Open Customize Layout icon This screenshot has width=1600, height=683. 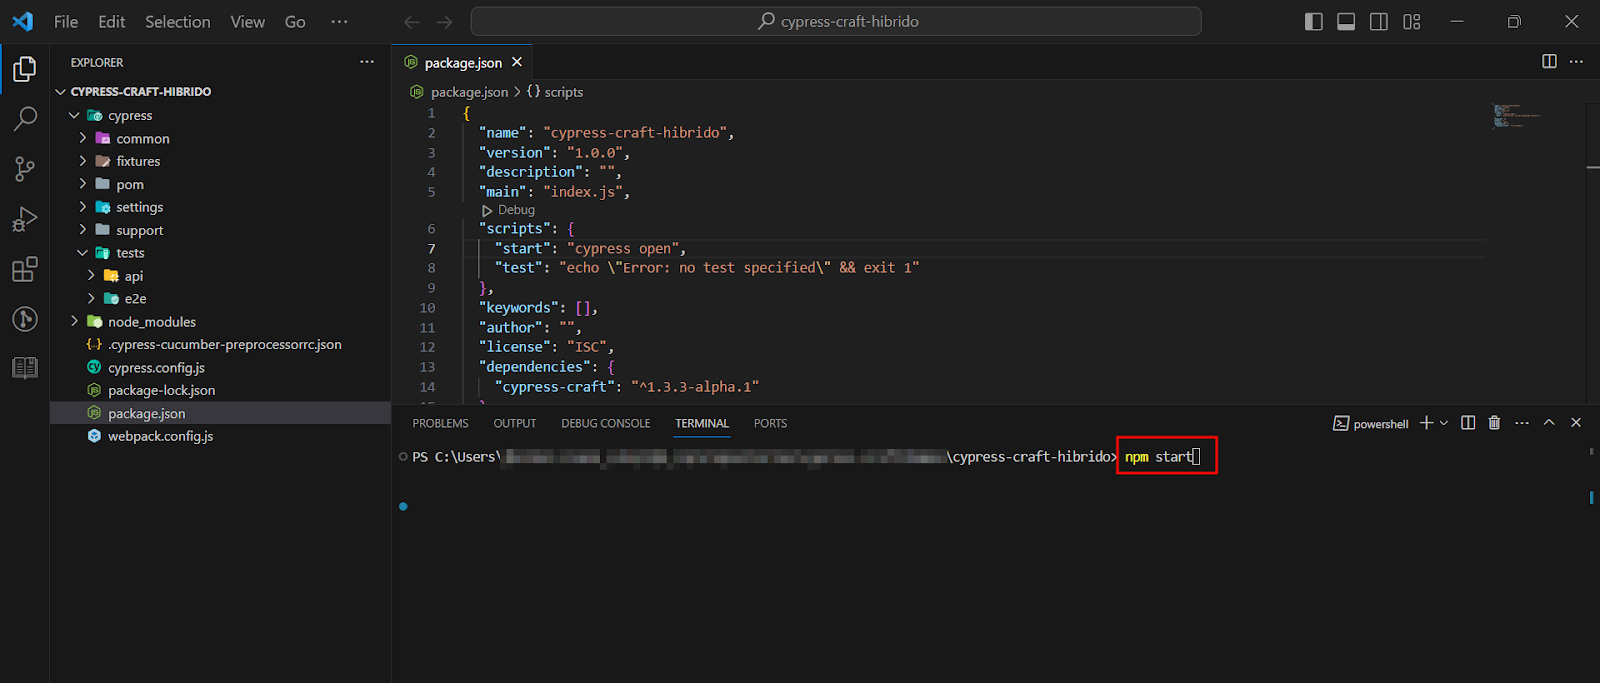coord(1412,22)
